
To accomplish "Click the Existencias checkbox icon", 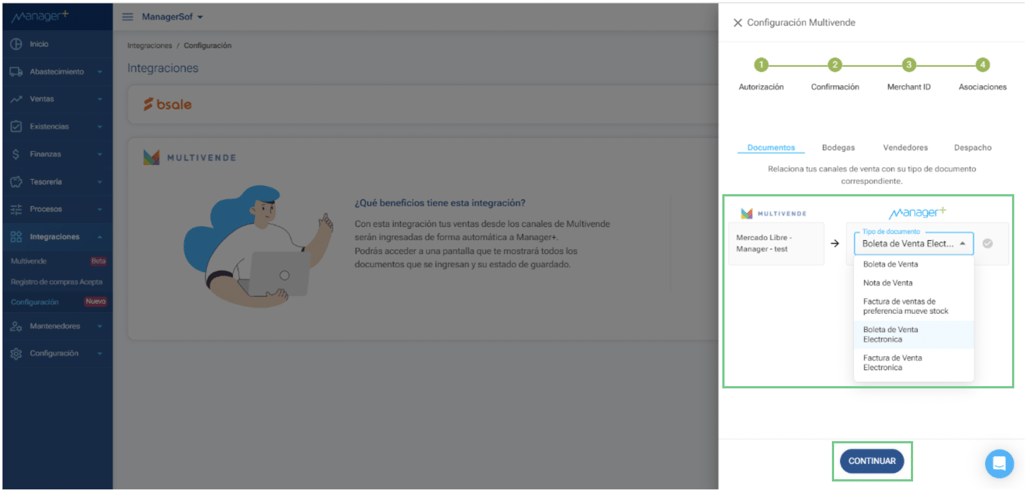I will [17, 126].
